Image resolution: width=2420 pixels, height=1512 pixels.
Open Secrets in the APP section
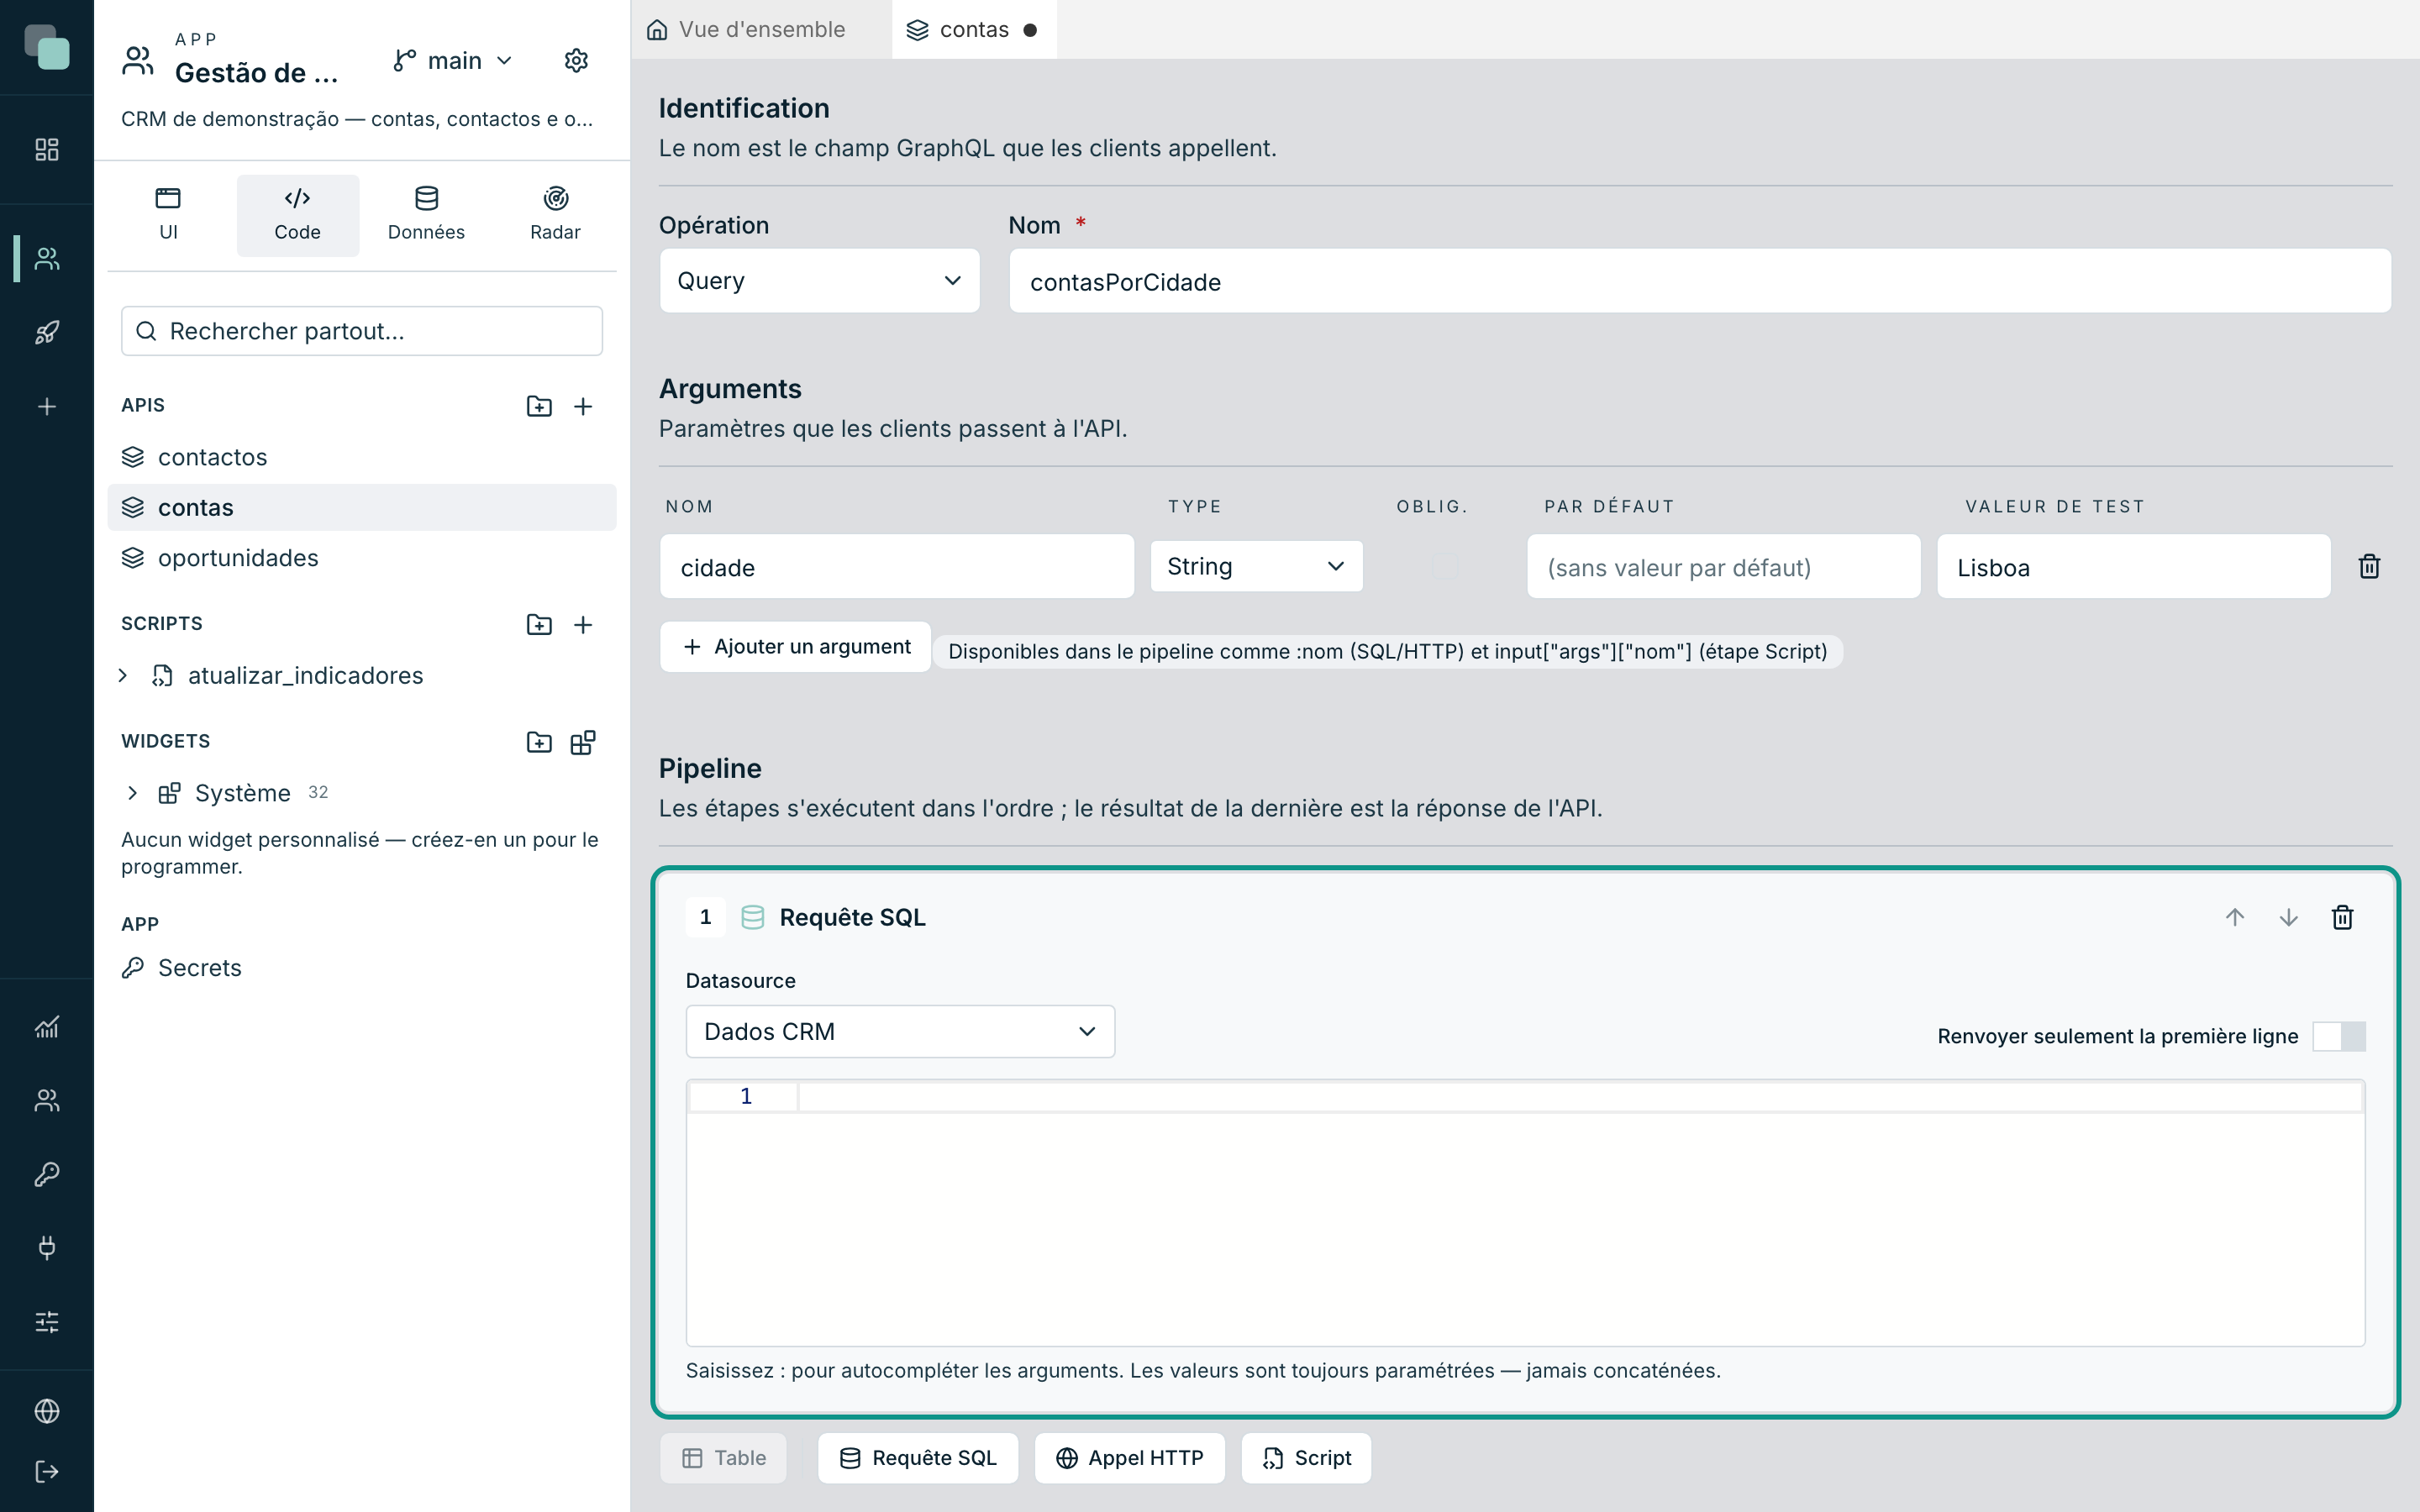pyautogui.click(x=362, y=968)
